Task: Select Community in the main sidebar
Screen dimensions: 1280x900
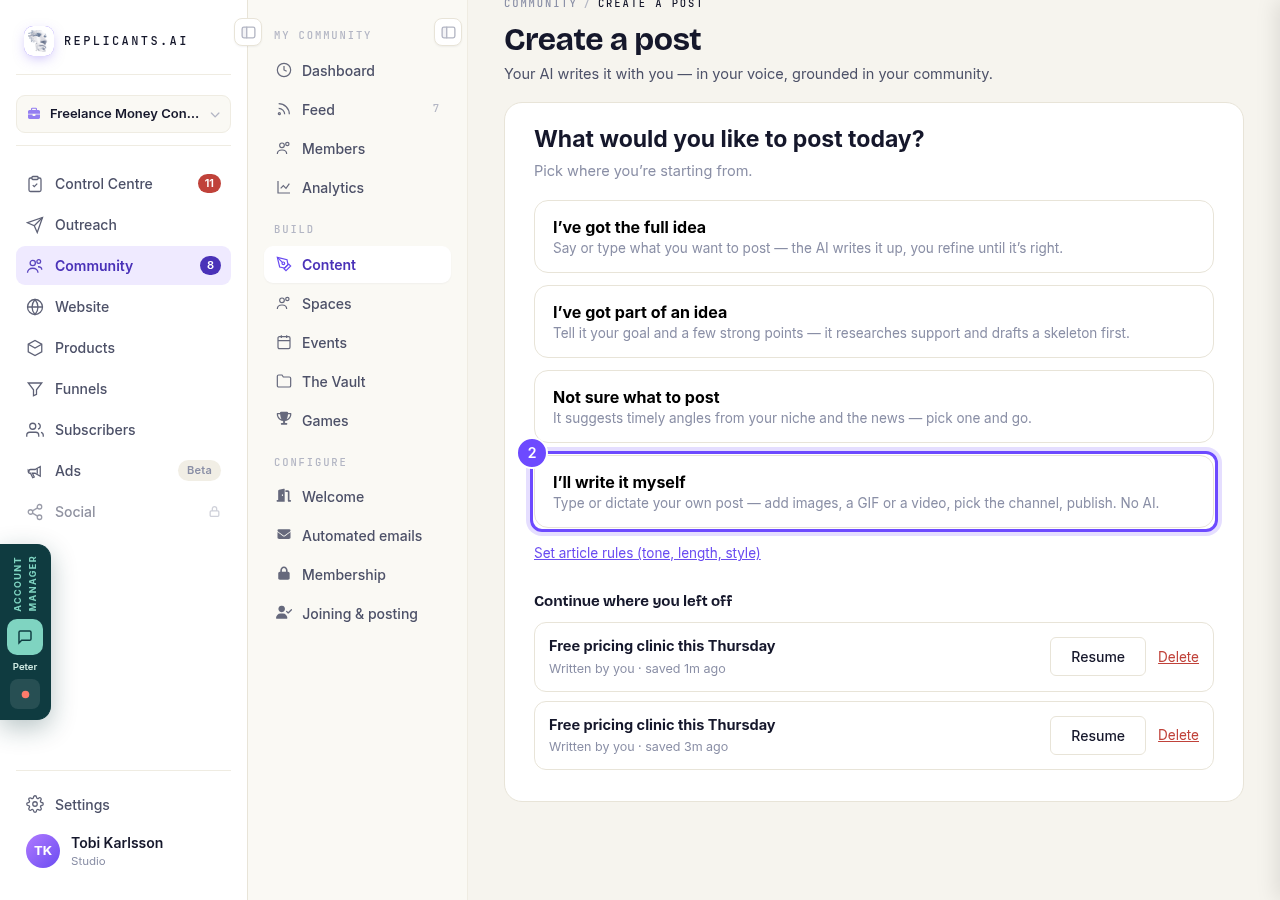Action: click(123, 266)
